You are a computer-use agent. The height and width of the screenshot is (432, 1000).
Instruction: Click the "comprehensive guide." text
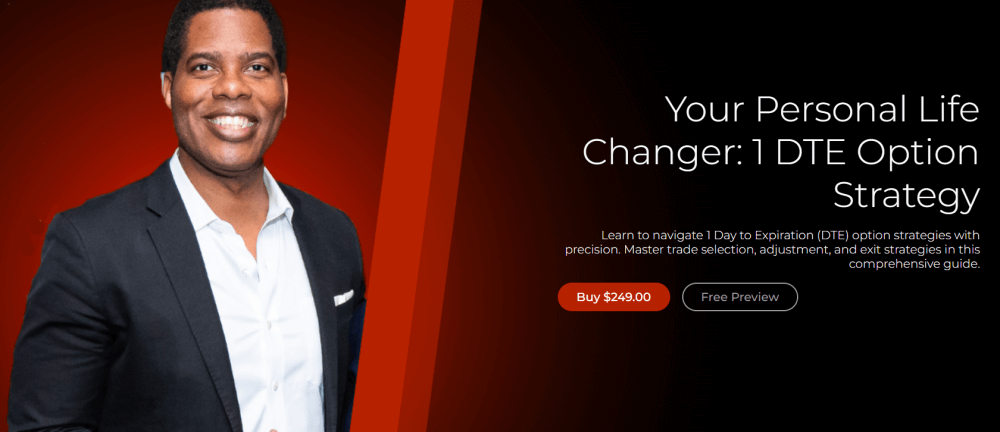(x=914, y=264)
